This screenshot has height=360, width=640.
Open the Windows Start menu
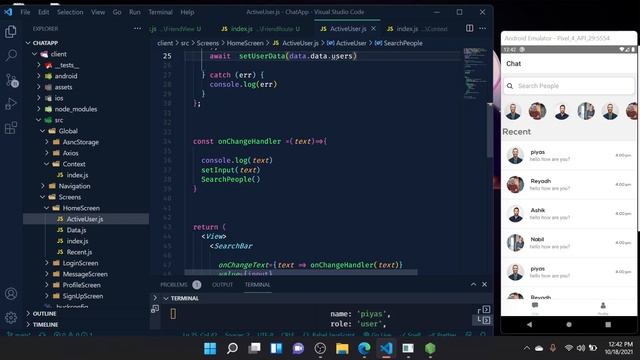(x=210, y=349)
